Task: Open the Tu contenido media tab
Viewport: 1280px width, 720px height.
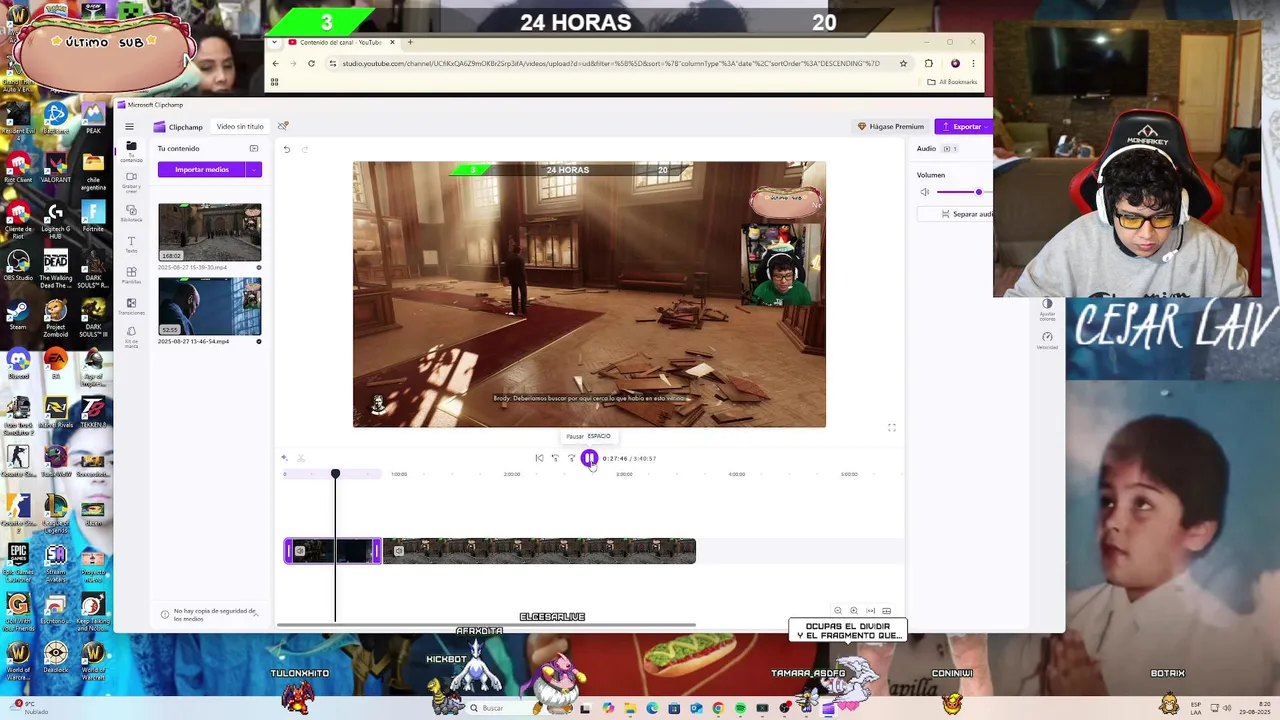Action: [x=131, y=151]
